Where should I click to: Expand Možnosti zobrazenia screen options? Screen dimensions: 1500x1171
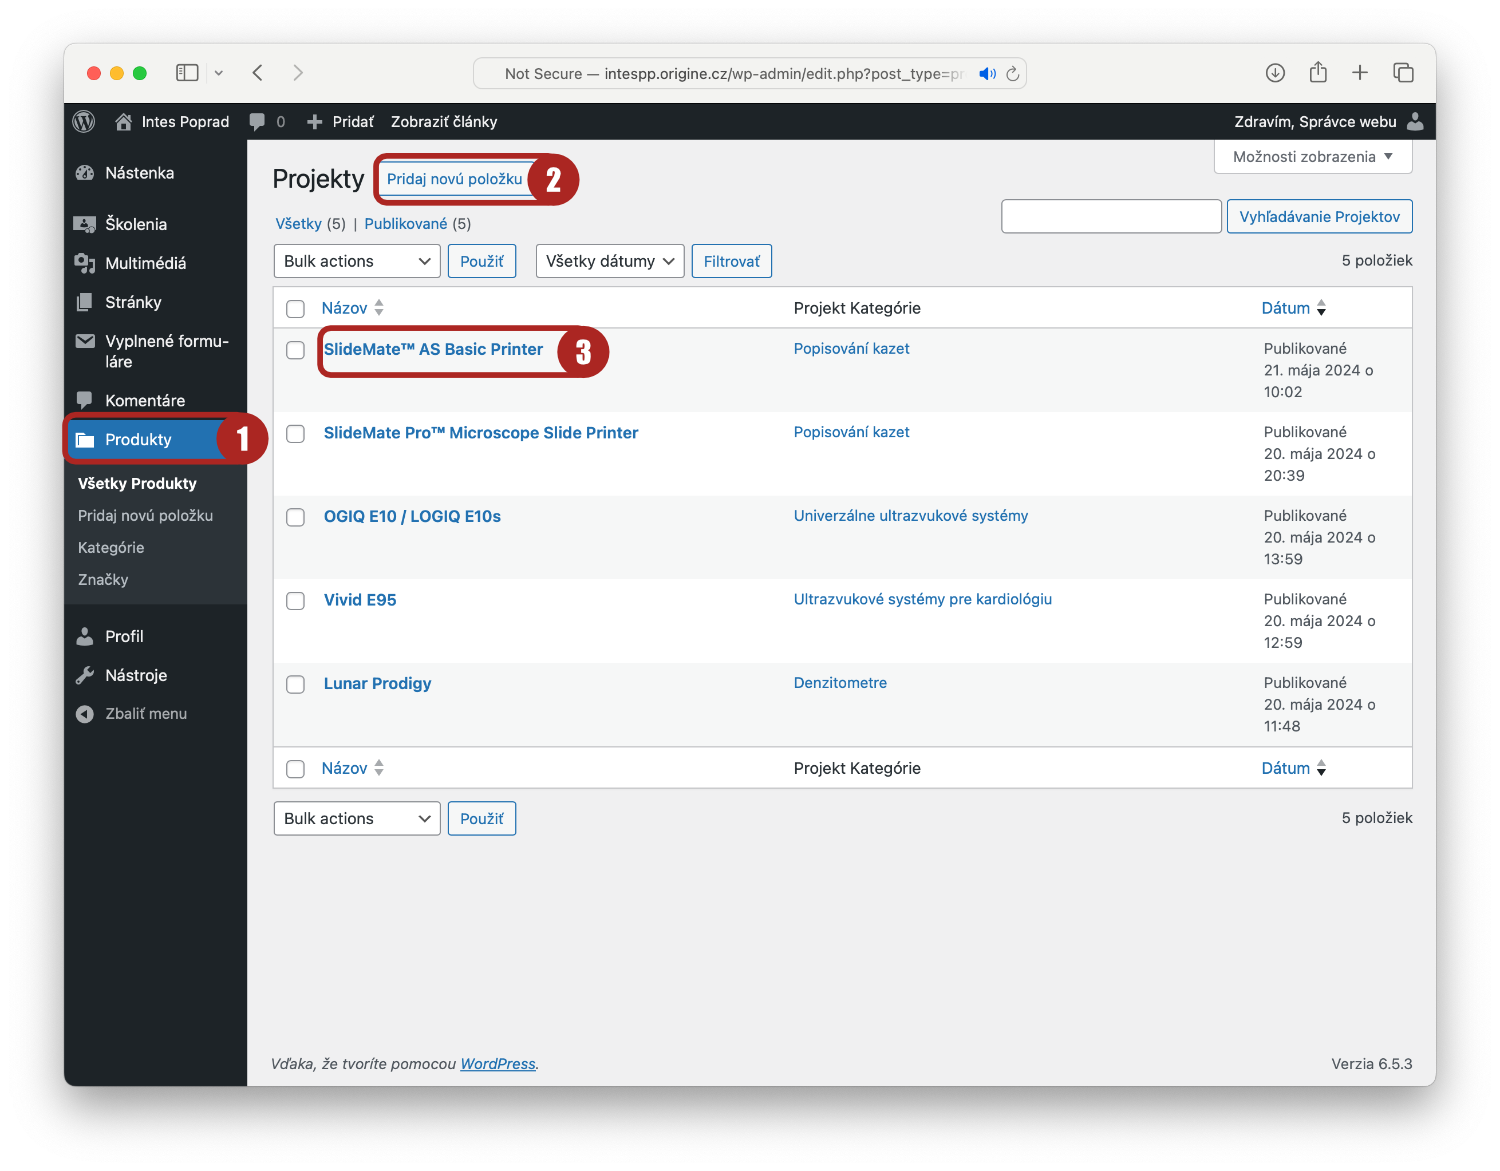coord(1313,157)
